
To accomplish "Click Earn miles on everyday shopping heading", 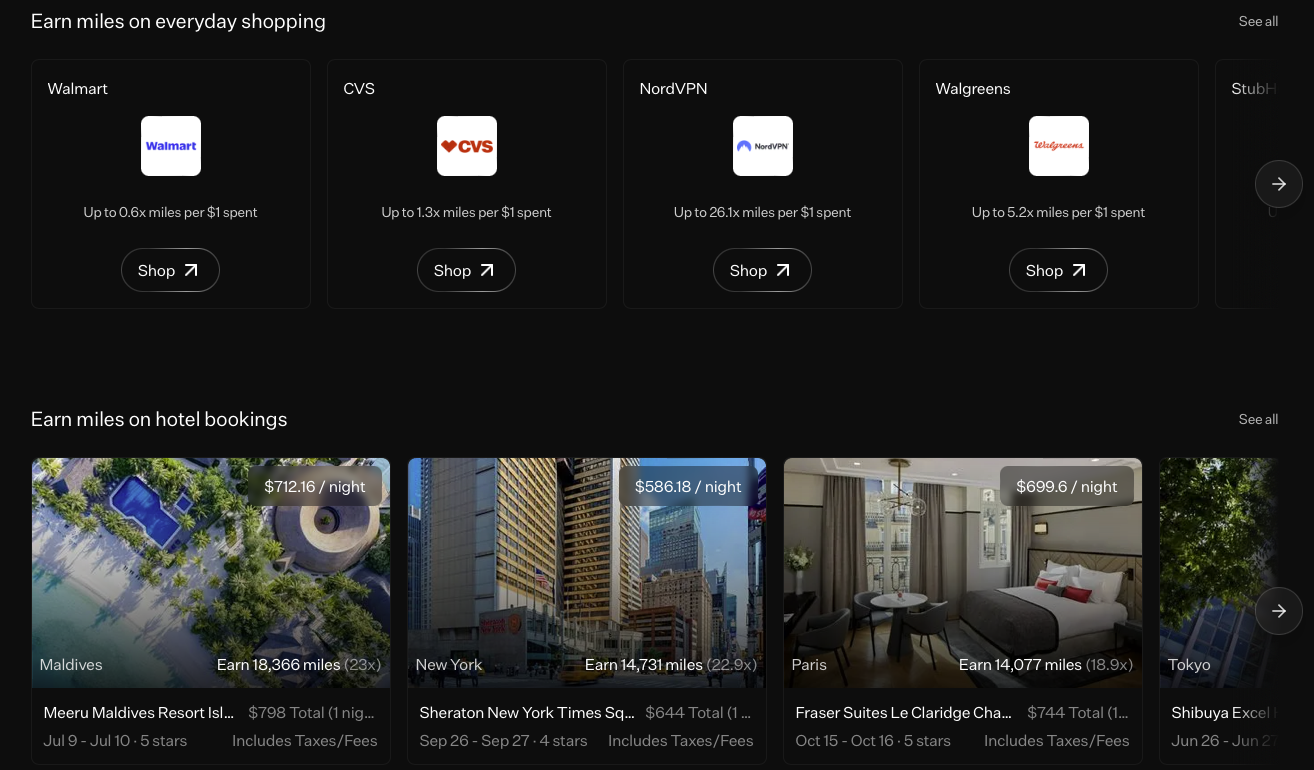I will pos(178,21).
